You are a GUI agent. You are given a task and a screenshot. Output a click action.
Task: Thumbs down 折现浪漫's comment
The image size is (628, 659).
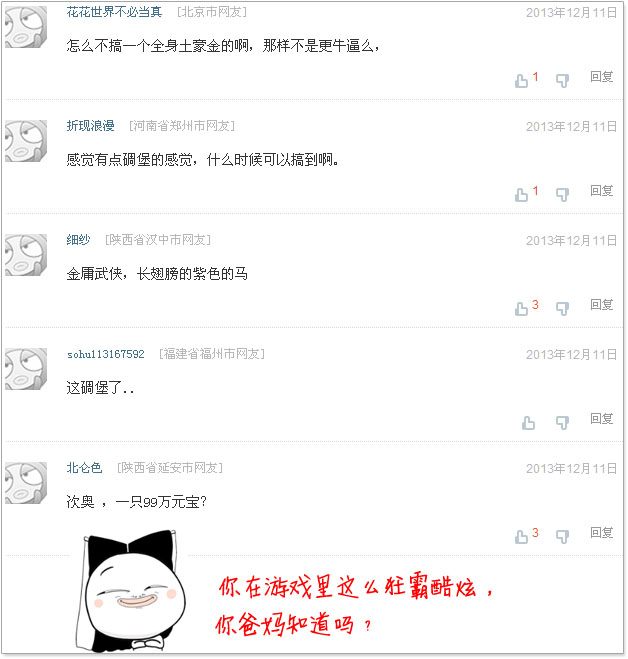point(562,194)
